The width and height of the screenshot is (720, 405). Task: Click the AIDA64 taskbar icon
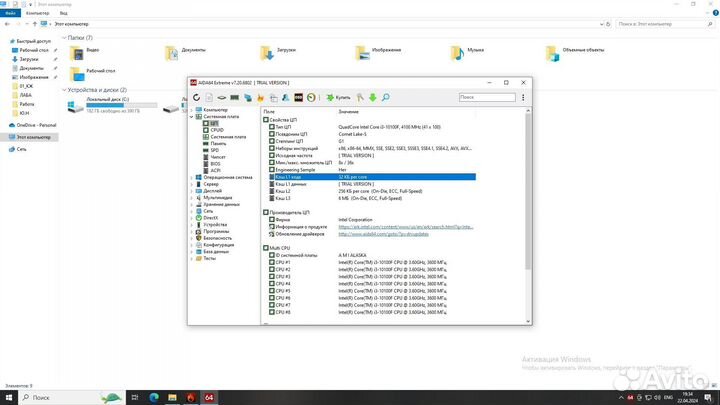pyautogui.click(x=209, y=397)
